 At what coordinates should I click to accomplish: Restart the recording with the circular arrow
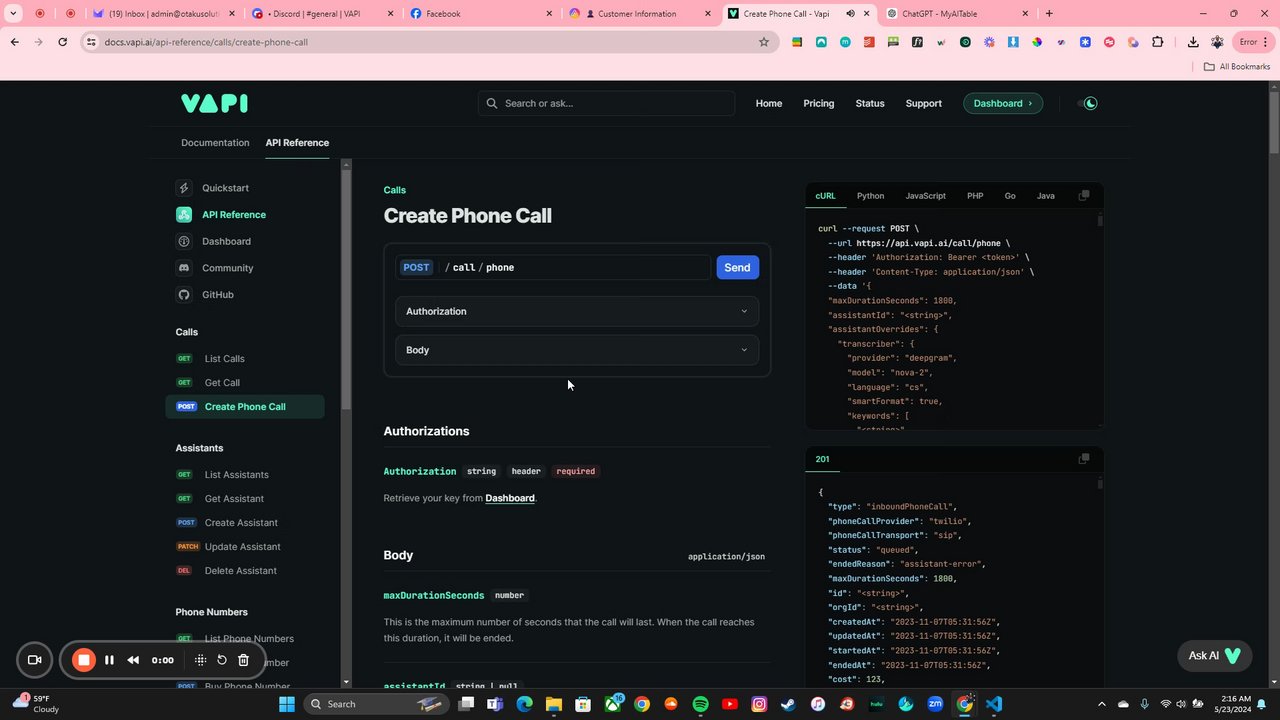tap(222, 660)
